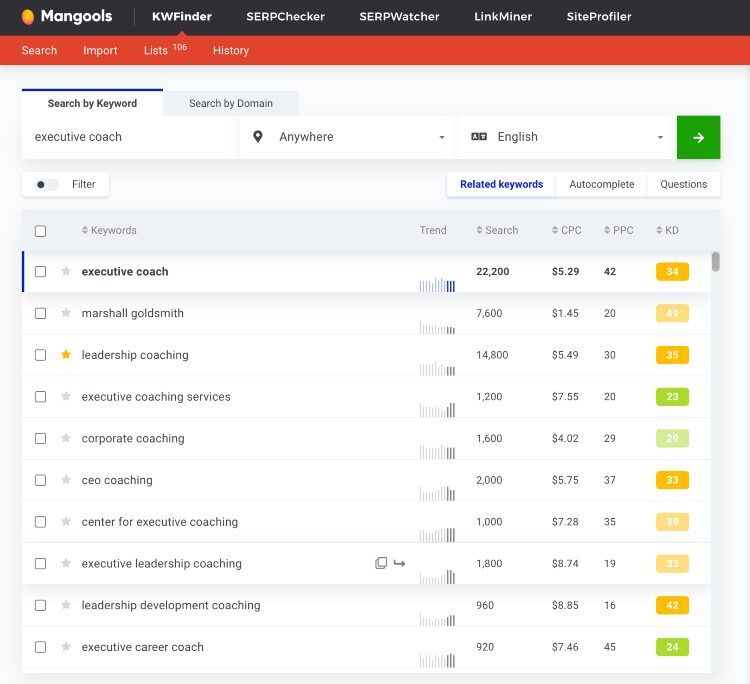View trend chart for corporate coaching
This screenshot has width=750, height=684.
tap(437, 452)
